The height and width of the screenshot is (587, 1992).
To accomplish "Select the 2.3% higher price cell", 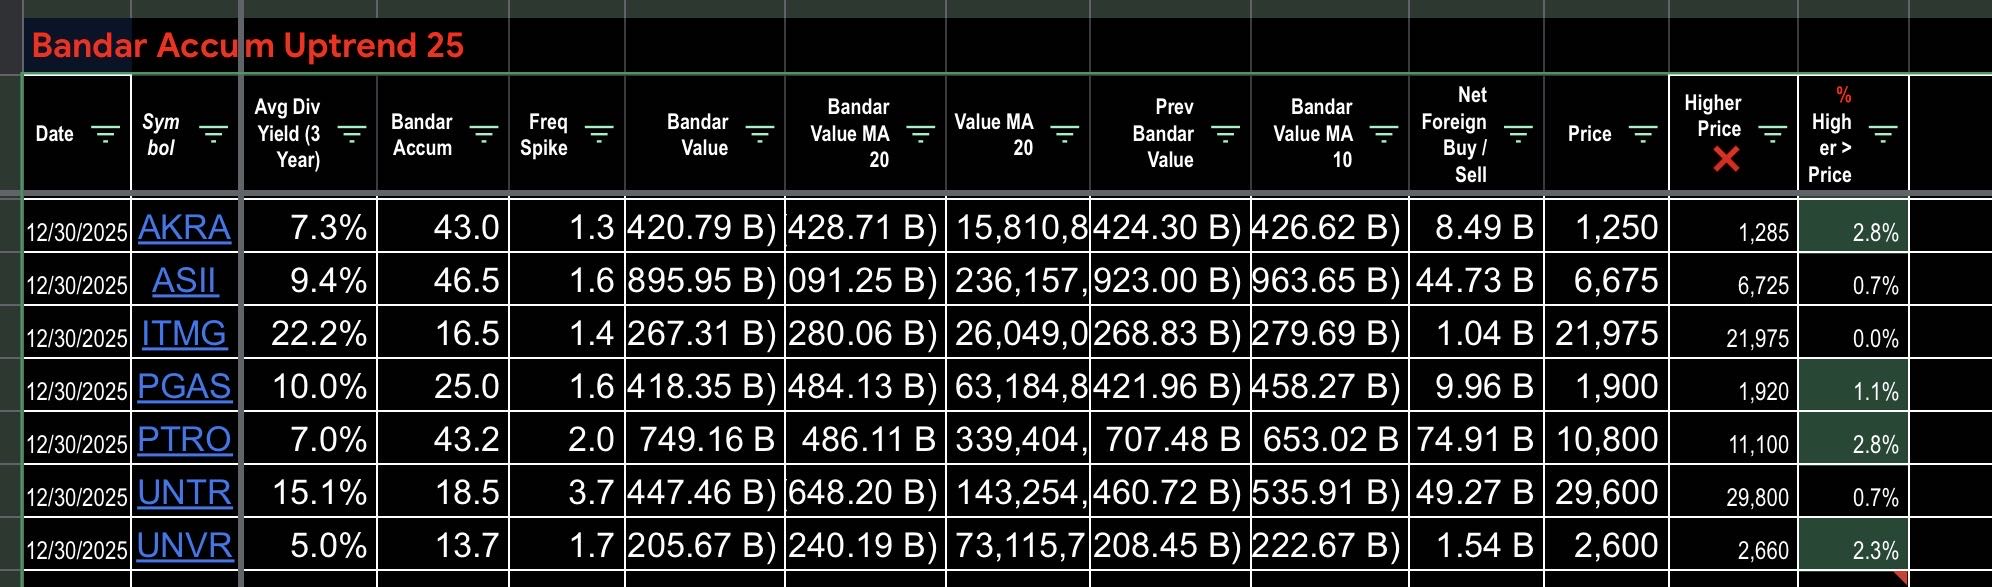I will [1853, 545].
